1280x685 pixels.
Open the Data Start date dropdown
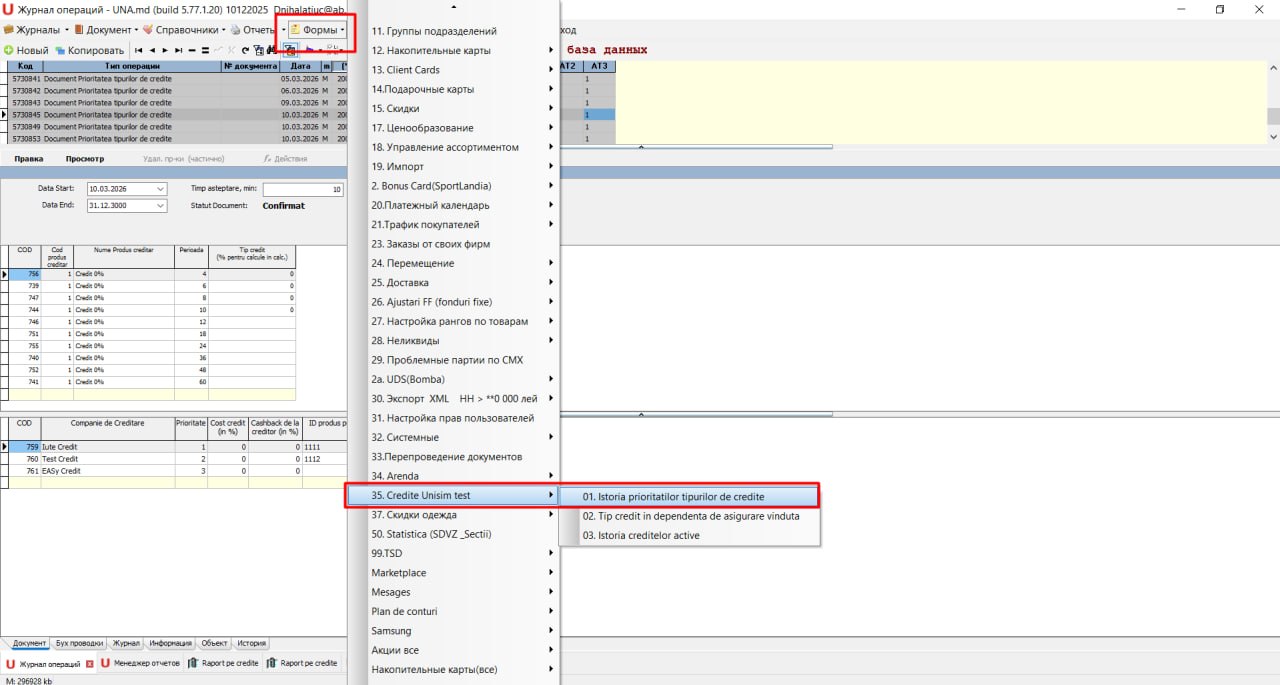(x=160, y=189)
